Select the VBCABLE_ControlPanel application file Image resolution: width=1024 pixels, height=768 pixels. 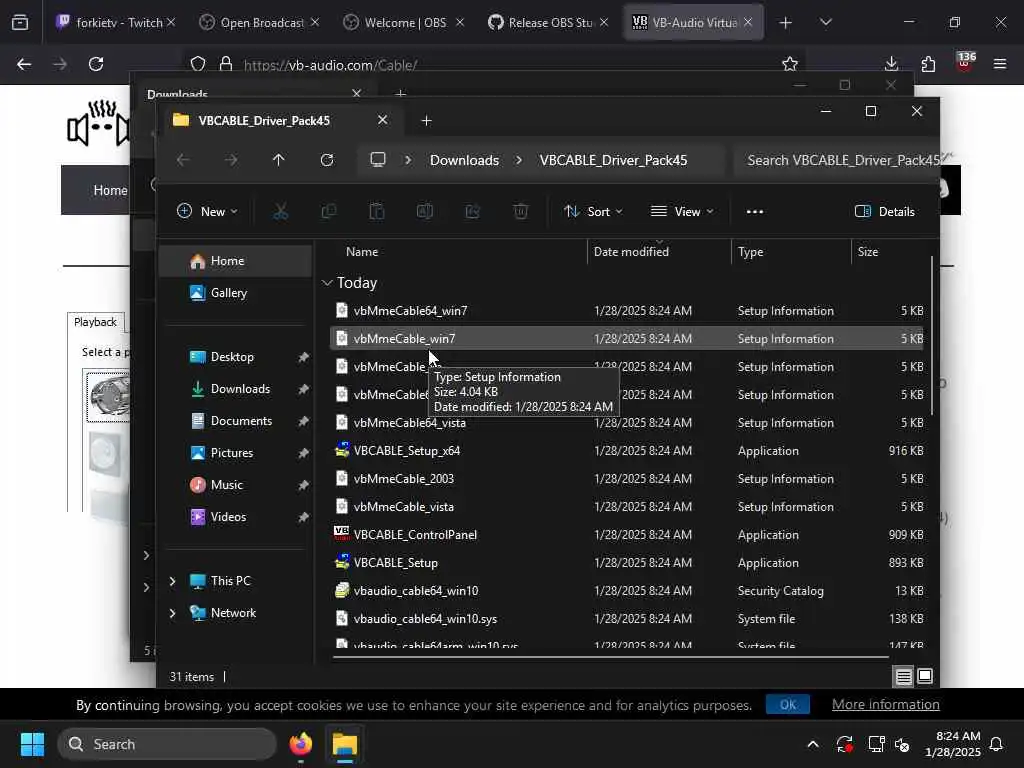(x=626, y=534)
